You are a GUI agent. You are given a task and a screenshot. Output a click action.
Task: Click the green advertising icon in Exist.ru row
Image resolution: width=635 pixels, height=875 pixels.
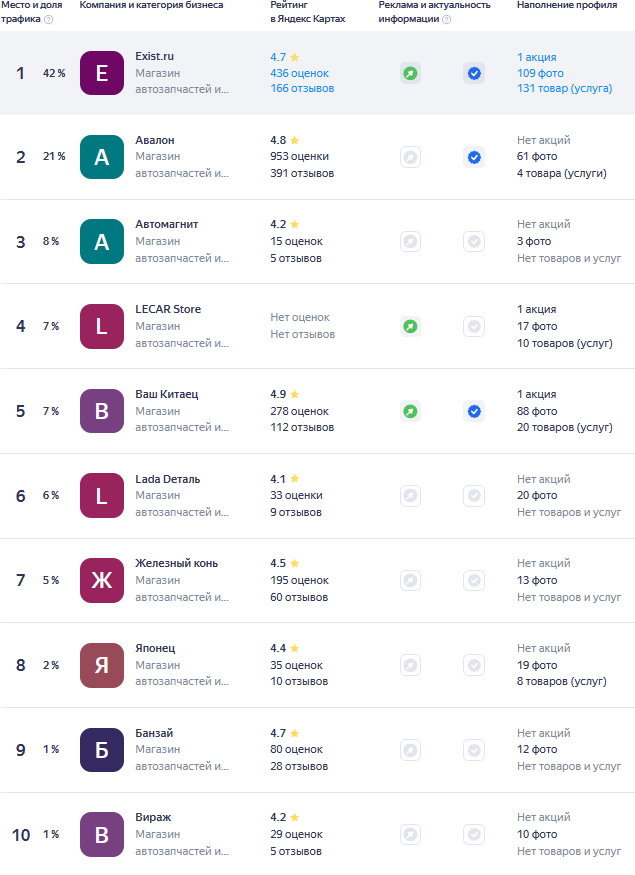pos(410,73)
